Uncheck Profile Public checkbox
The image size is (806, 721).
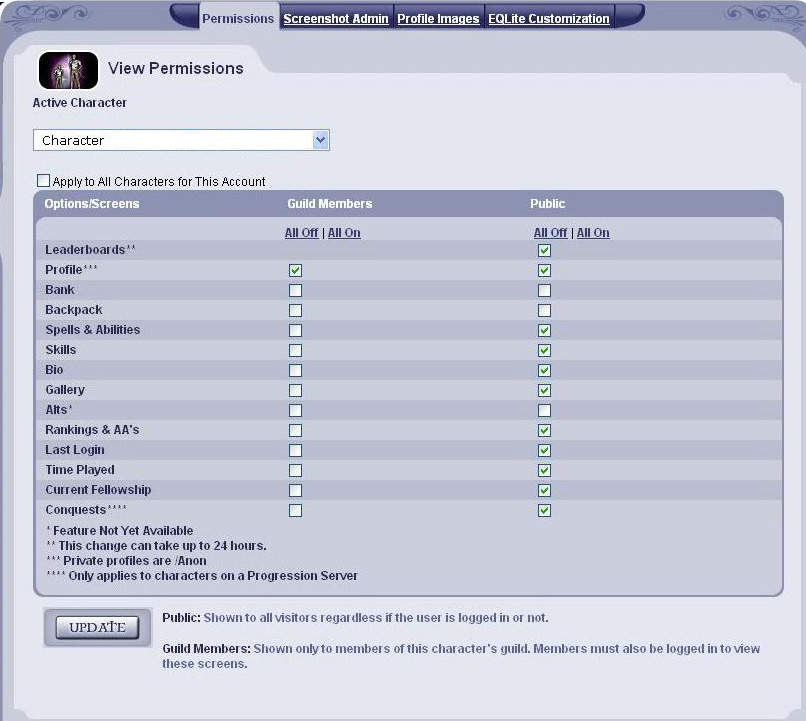coord(544,270)
